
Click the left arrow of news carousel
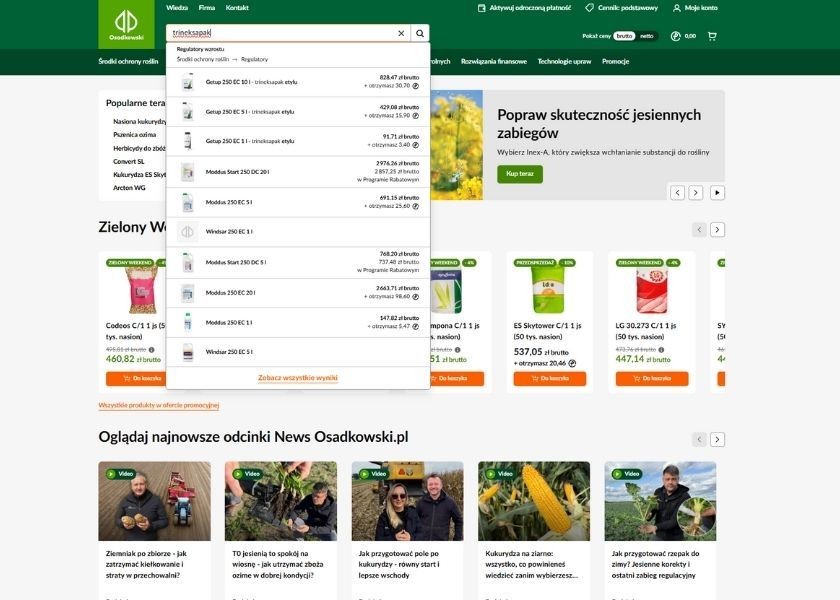pyautogui.click(x=697, y=437)
